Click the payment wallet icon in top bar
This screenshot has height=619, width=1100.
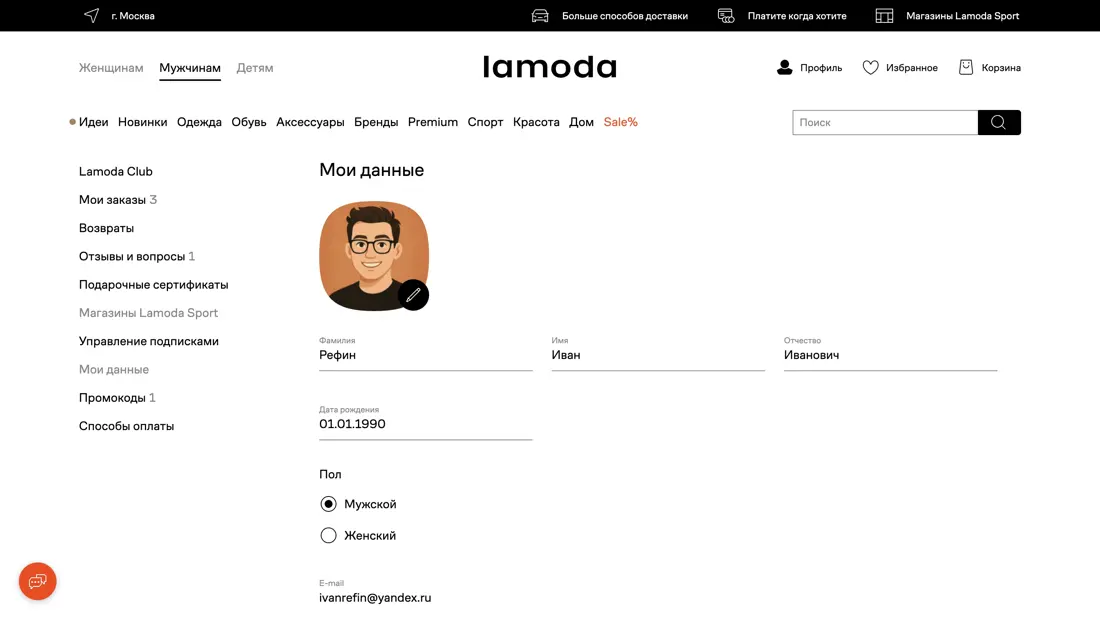click(x=726, y=16)
